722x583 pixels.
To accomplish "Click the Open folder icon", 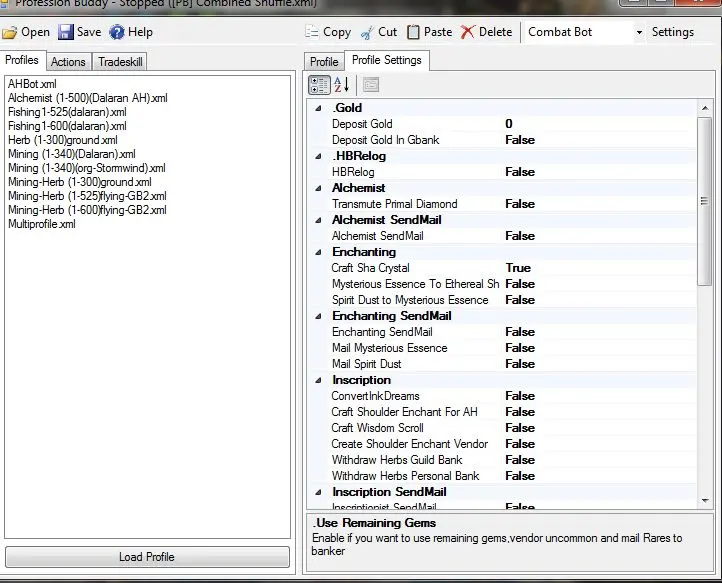I will 9,32.
